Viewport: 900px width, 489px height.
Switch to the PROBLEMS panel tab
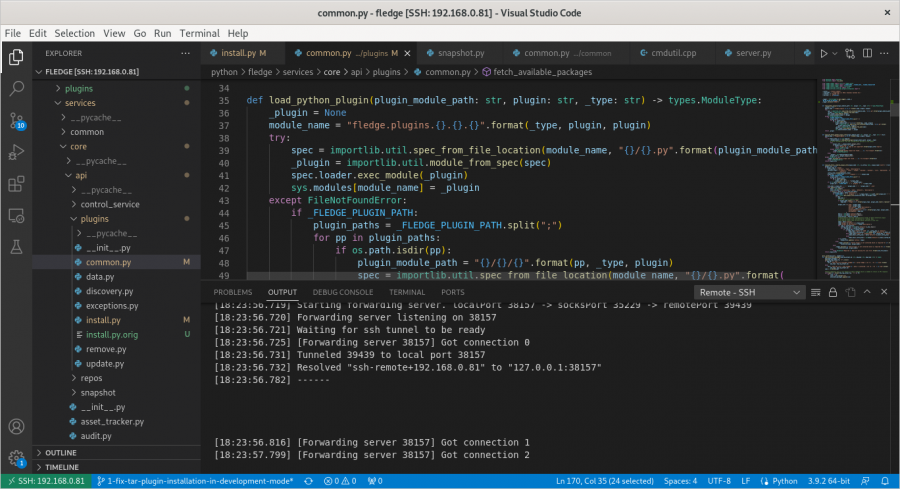pyautogui.click(x=233, y=292)
